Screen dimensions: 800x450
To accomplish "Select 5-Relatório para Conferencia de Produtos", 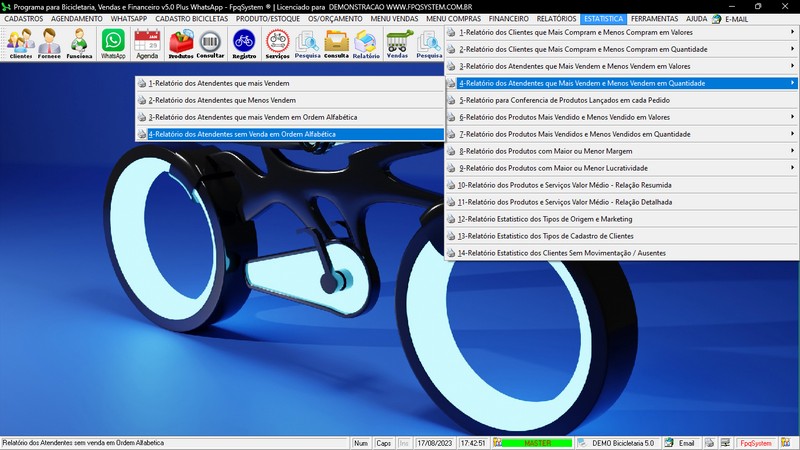I will pos(621,100).
